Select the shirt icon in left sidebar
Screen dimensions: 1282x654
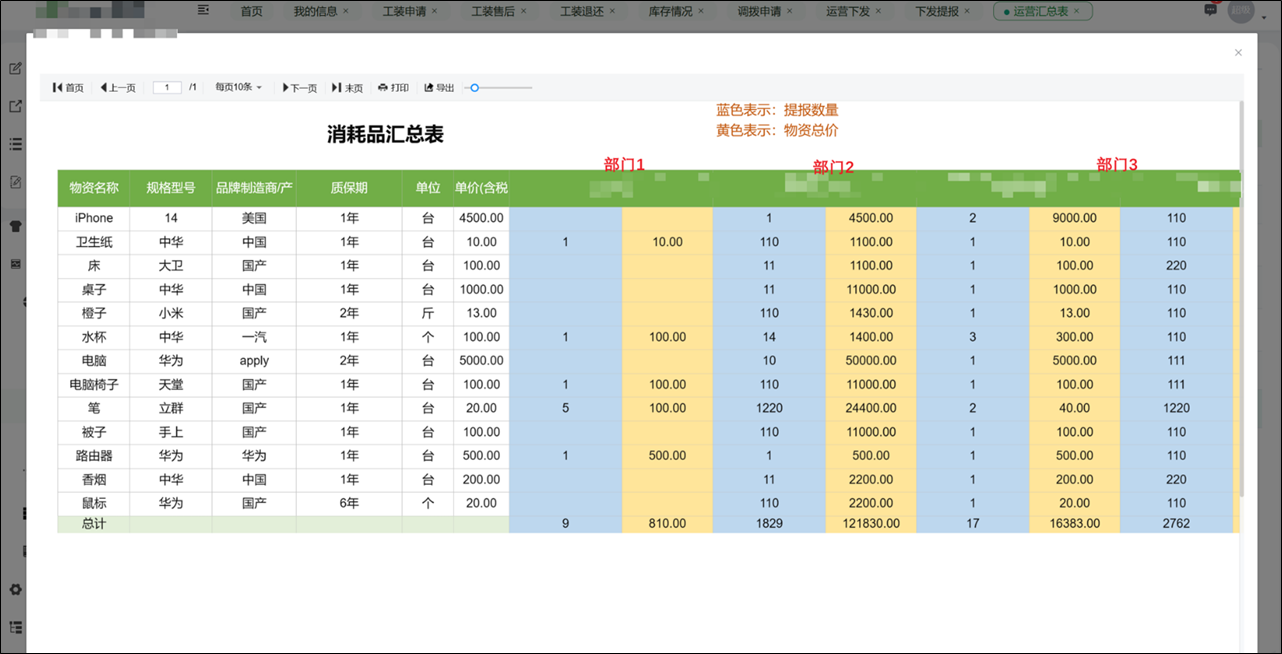pyautogui.click(x=14, y=225)
